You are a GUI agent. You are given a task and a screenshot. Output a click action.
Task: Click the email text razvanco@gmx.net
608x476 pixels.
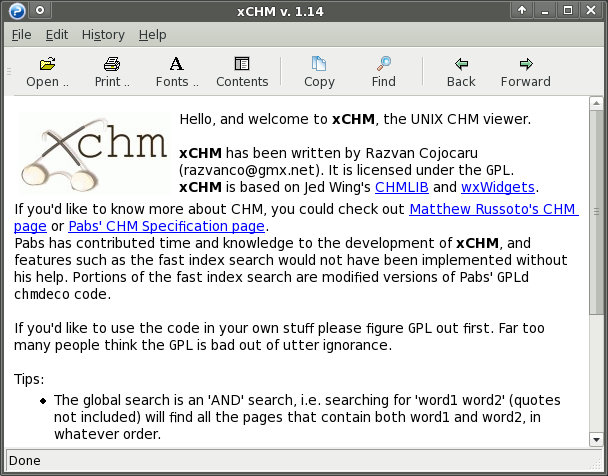coord(249,170)
